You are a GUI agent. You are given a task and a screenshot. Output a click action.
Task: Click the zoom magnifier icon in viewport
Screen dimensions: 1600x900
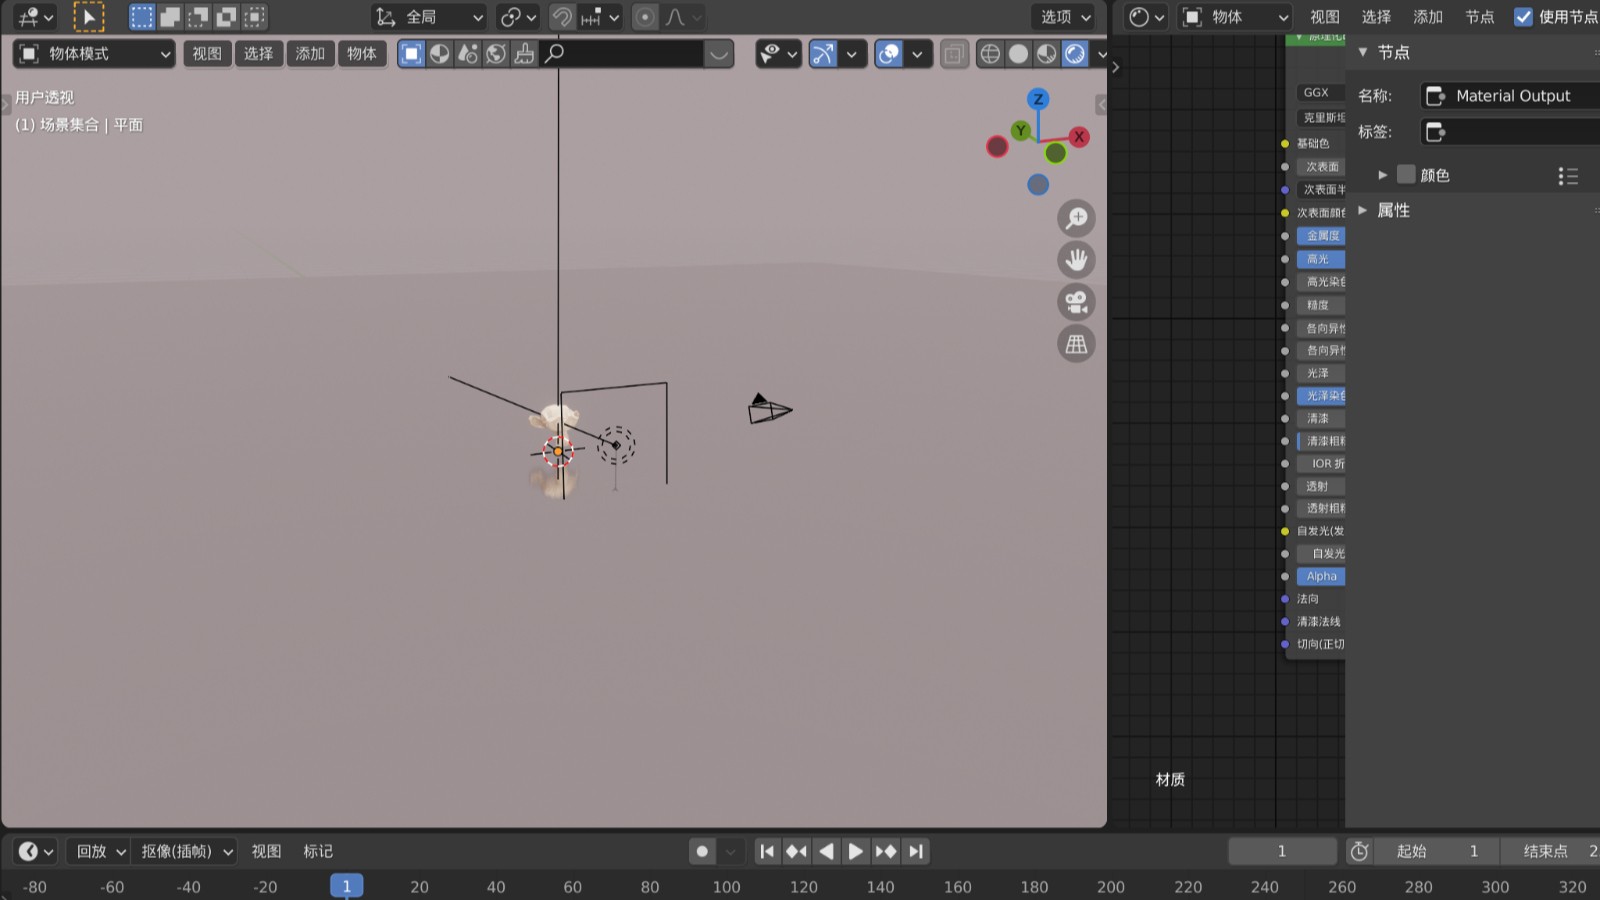[1076, 218]
